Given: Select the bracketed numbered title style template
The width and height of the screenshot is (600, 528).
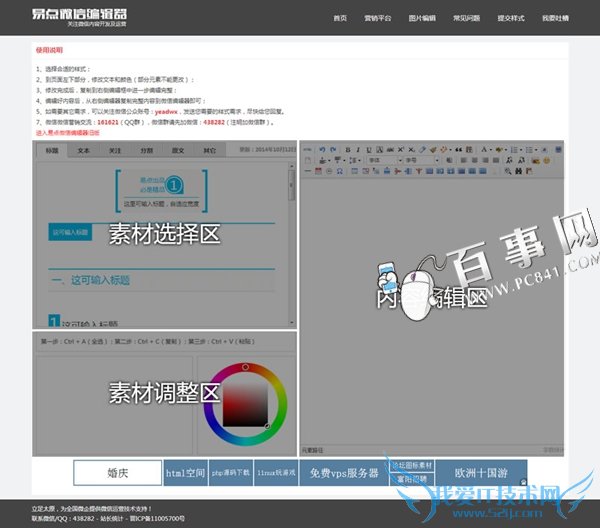Looking at the screenshot, I should click(x=161, y=191).
